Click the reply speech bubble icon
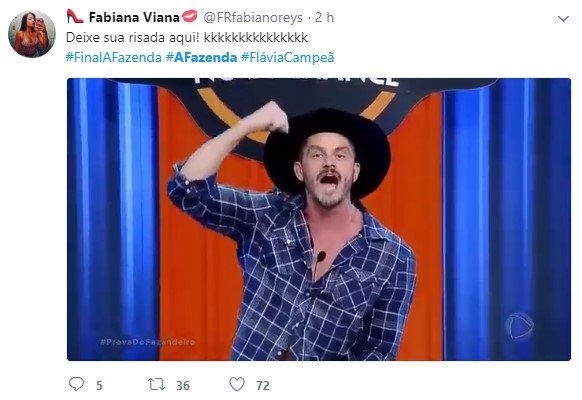Screen dimensions: 582x400 (76, 384)
